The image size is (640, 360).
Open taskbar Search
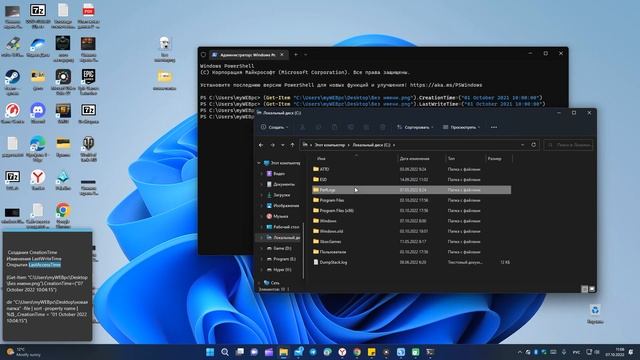pos(225,352)
